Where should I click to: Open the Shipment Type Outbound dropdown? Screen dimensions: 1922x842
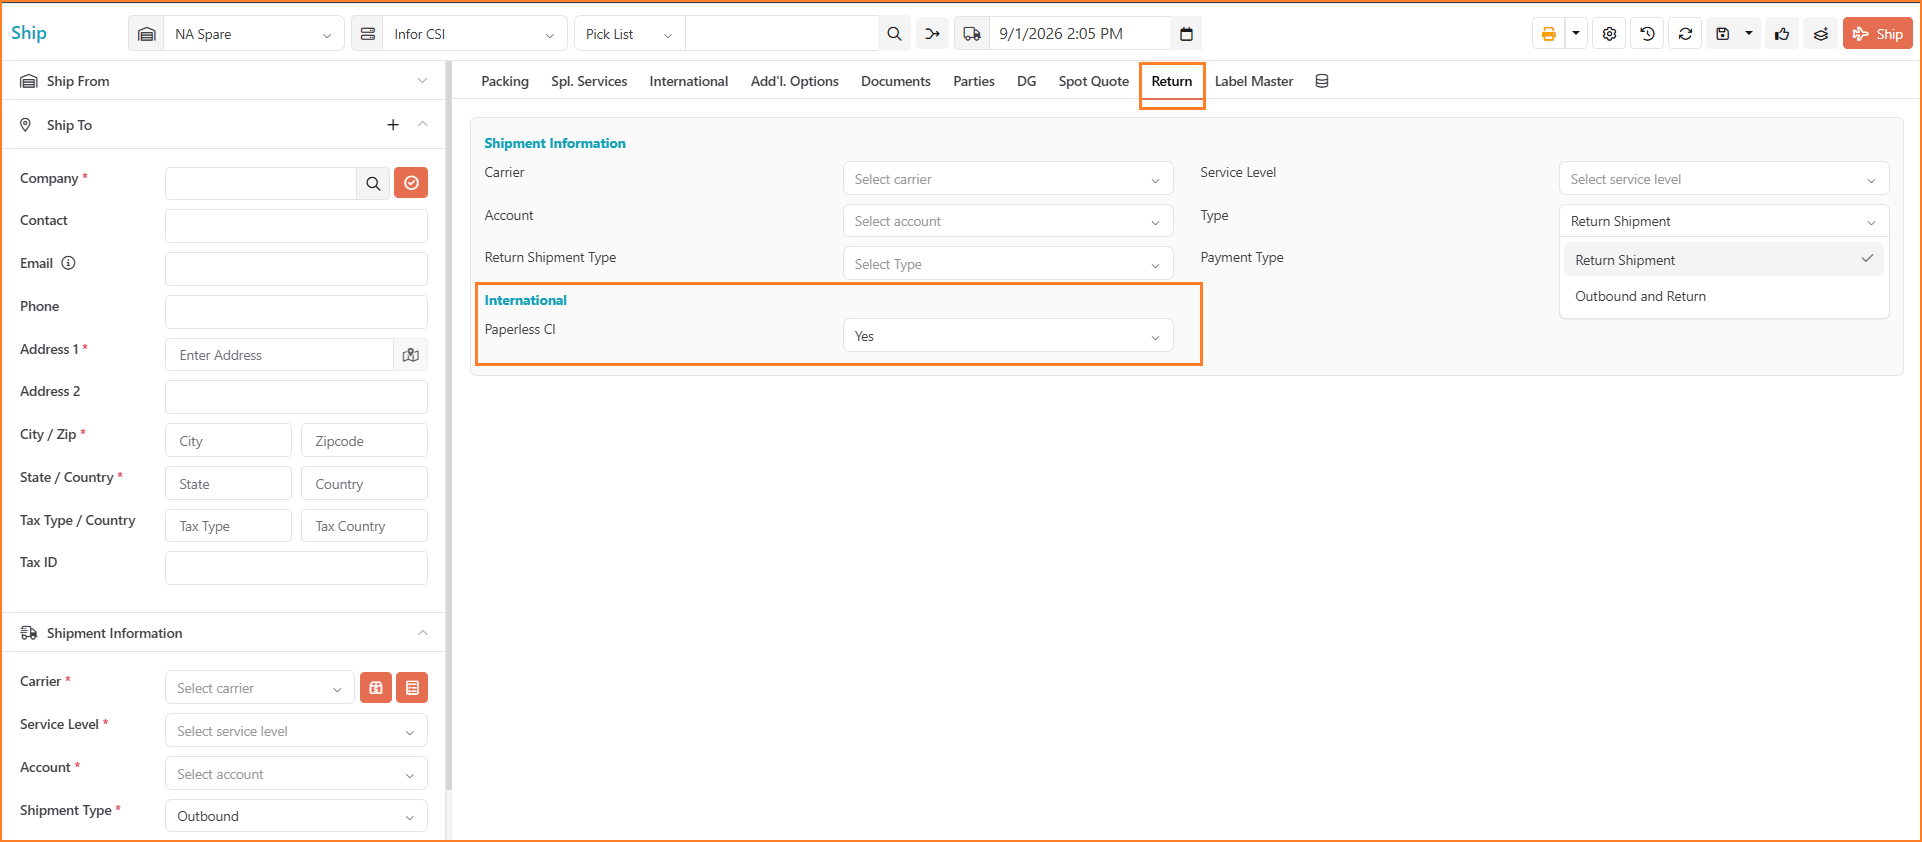coord(296,816)
